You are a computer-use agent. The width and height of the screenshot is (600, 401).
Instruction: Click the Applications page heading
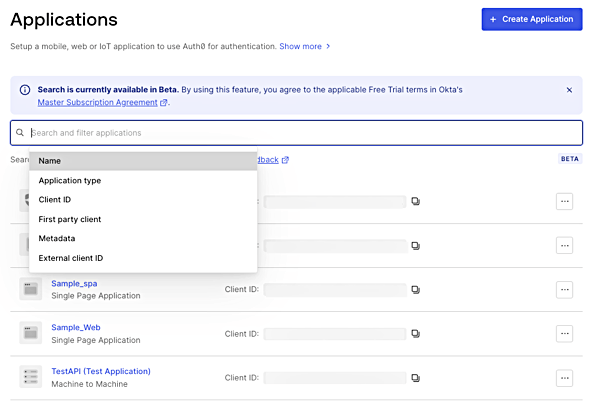click(64, 20)
